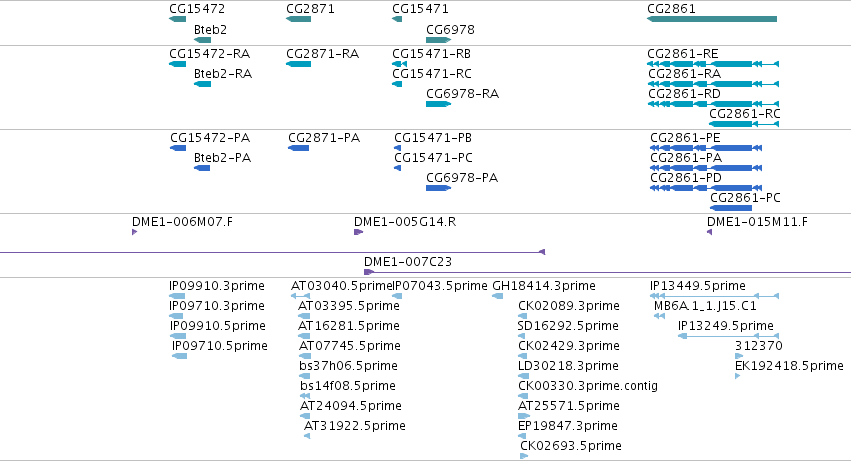Open EST AT31922.5prime
Viewport: 851px width, 461px height.
click(x=355, y=426)
